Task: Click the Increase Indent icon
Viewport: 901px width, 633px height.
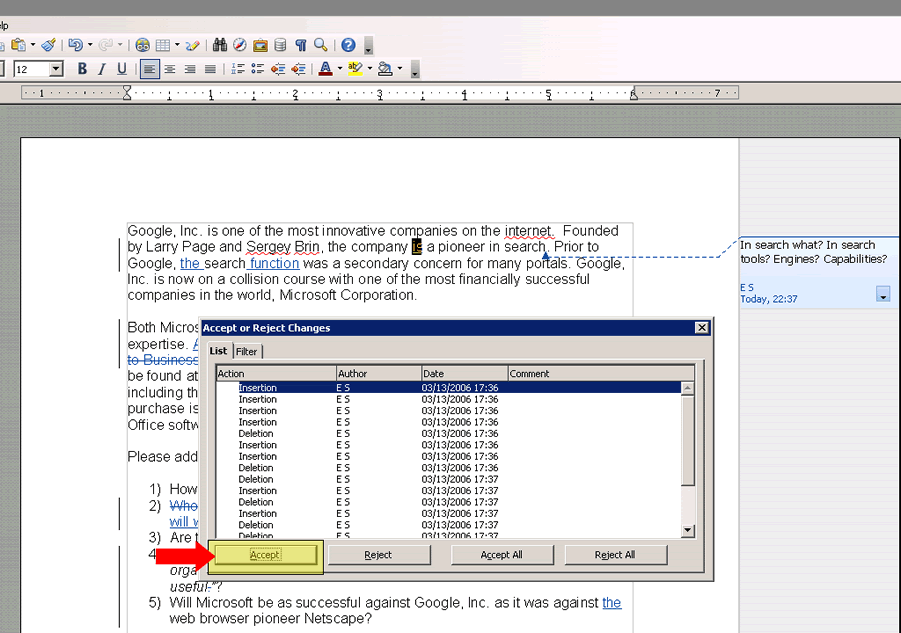Action: (298, 70)
